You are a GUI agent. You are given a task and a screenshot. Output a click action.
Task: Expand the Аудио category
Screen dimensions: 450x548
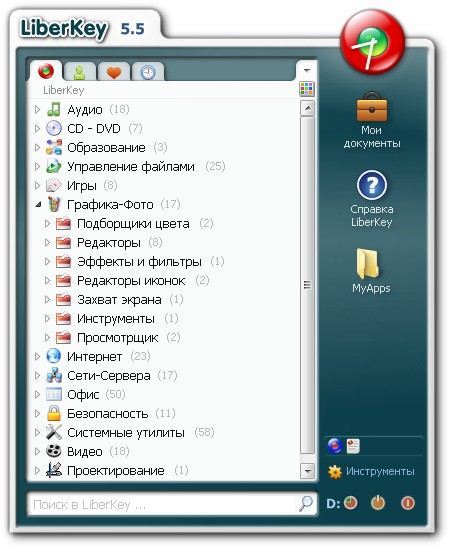click(37, 109)
